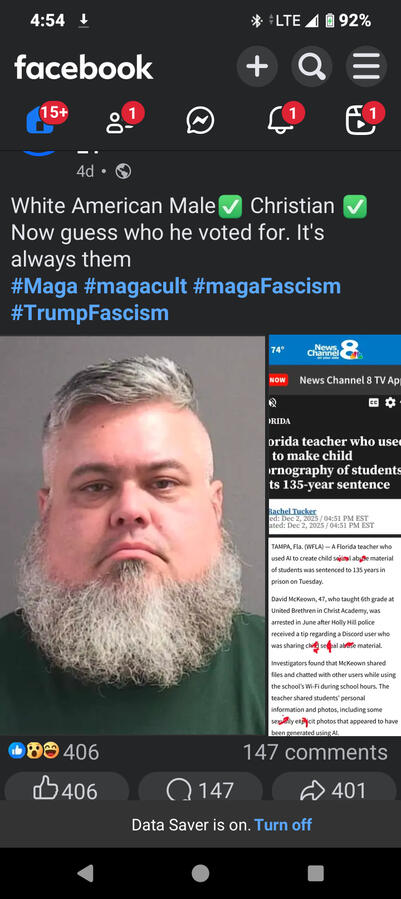The width and height of the screenshot is (401, 899).
Task: Open Facebook search magnifier
Action: pyautogui.click(x=312, y=67)
